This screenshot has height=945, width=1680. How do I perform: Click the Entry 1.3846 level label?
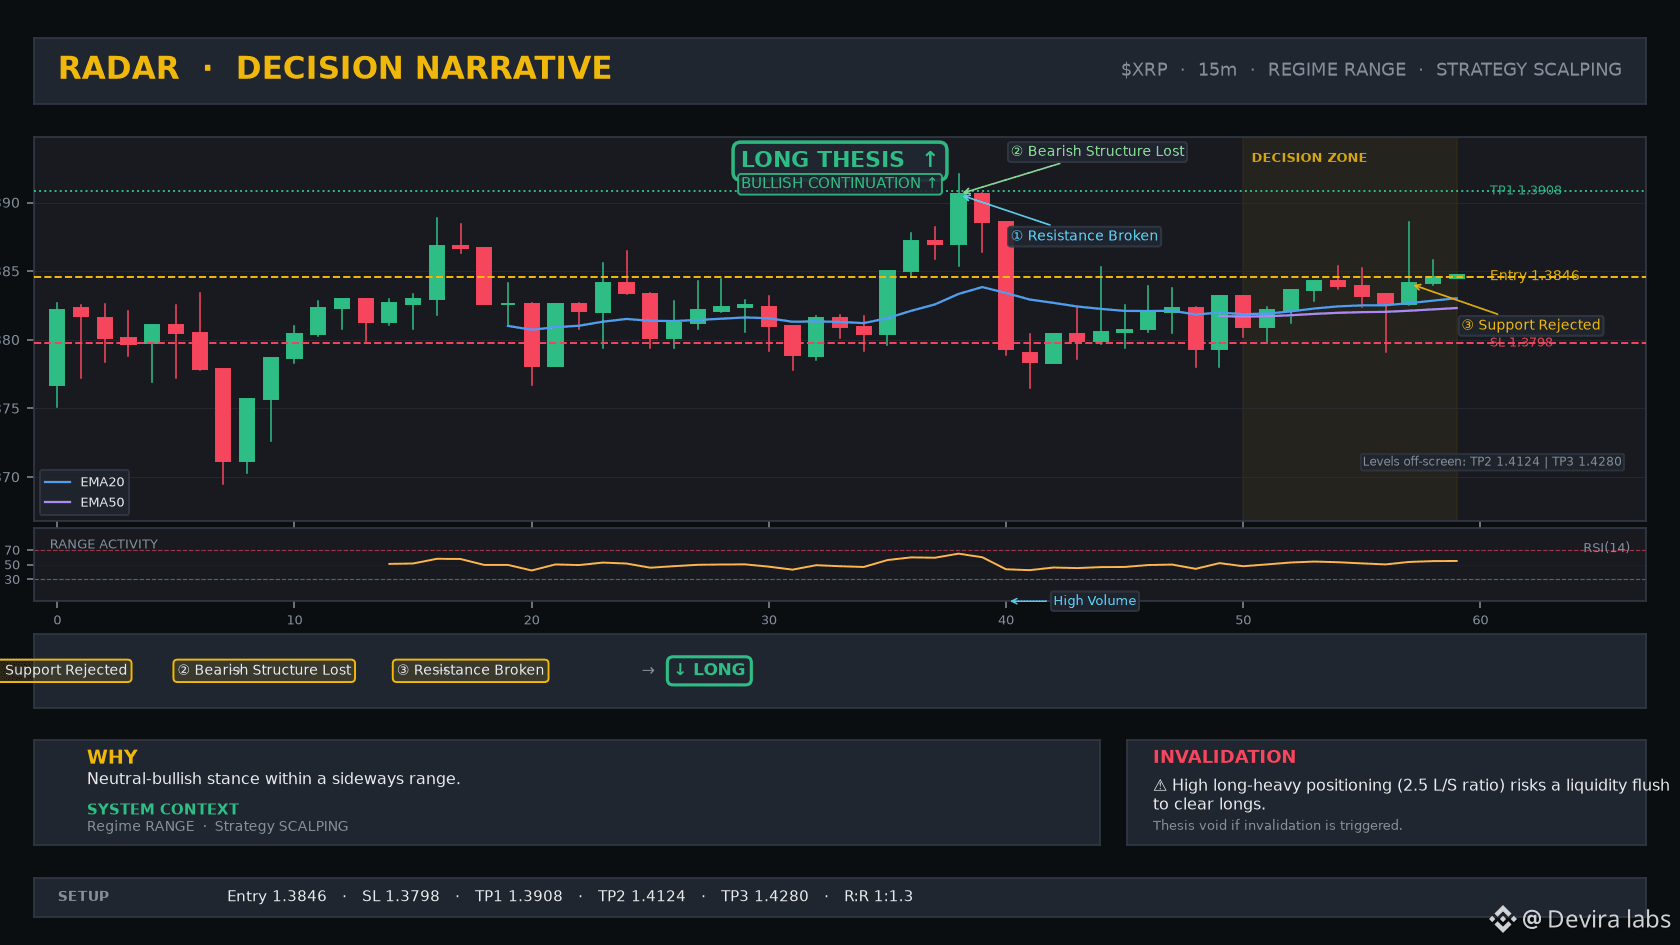pos(1534,275)
